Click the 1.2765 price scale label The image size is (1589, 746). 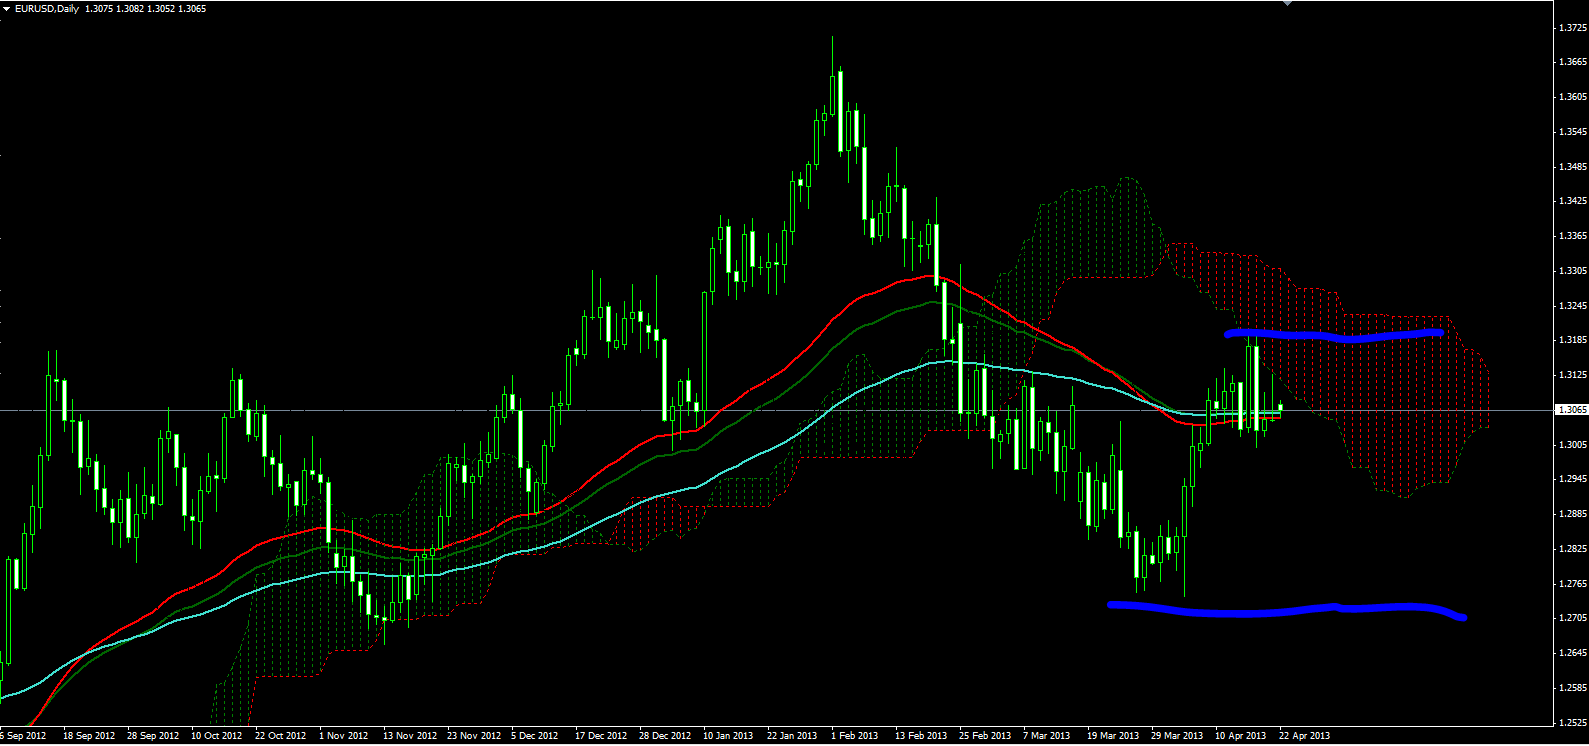pos(1573,583)
